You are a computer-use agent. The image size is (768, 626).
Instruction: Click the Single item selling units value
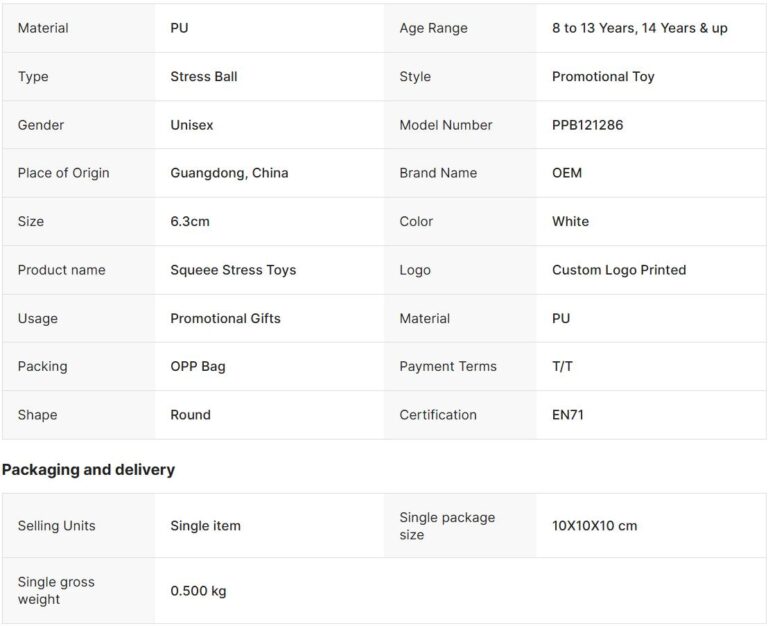tap(205, 526)
